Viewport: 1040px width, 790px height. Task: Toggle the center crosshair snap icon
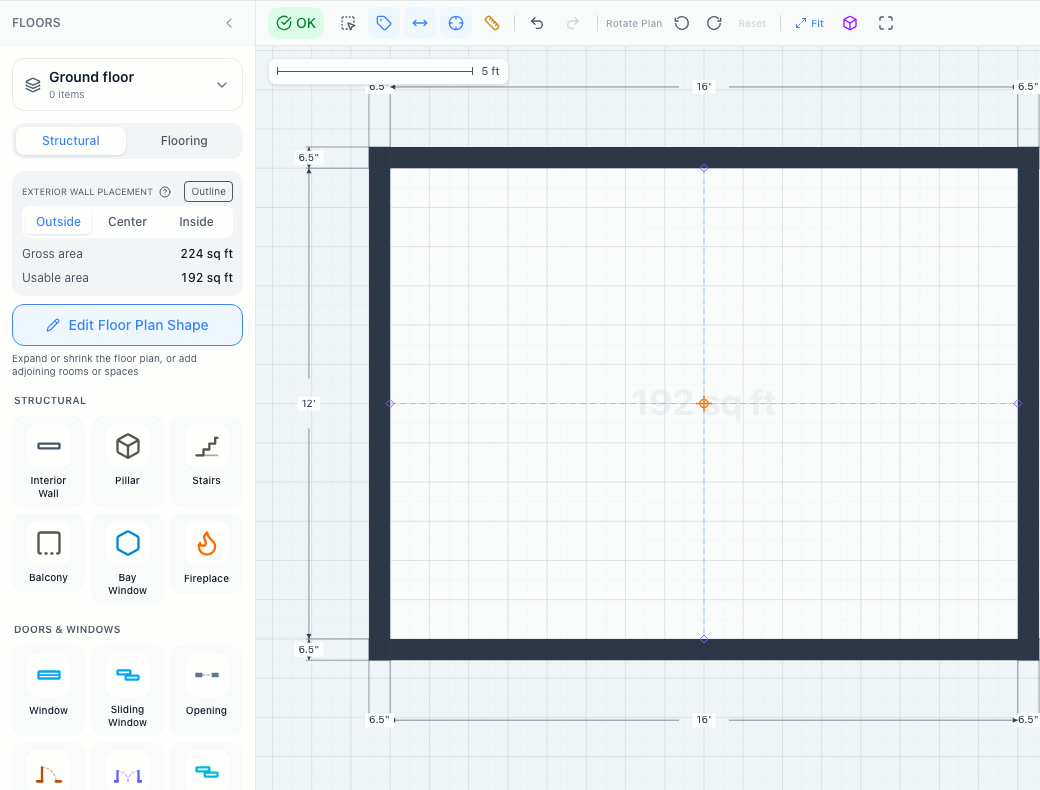(456, 23)
